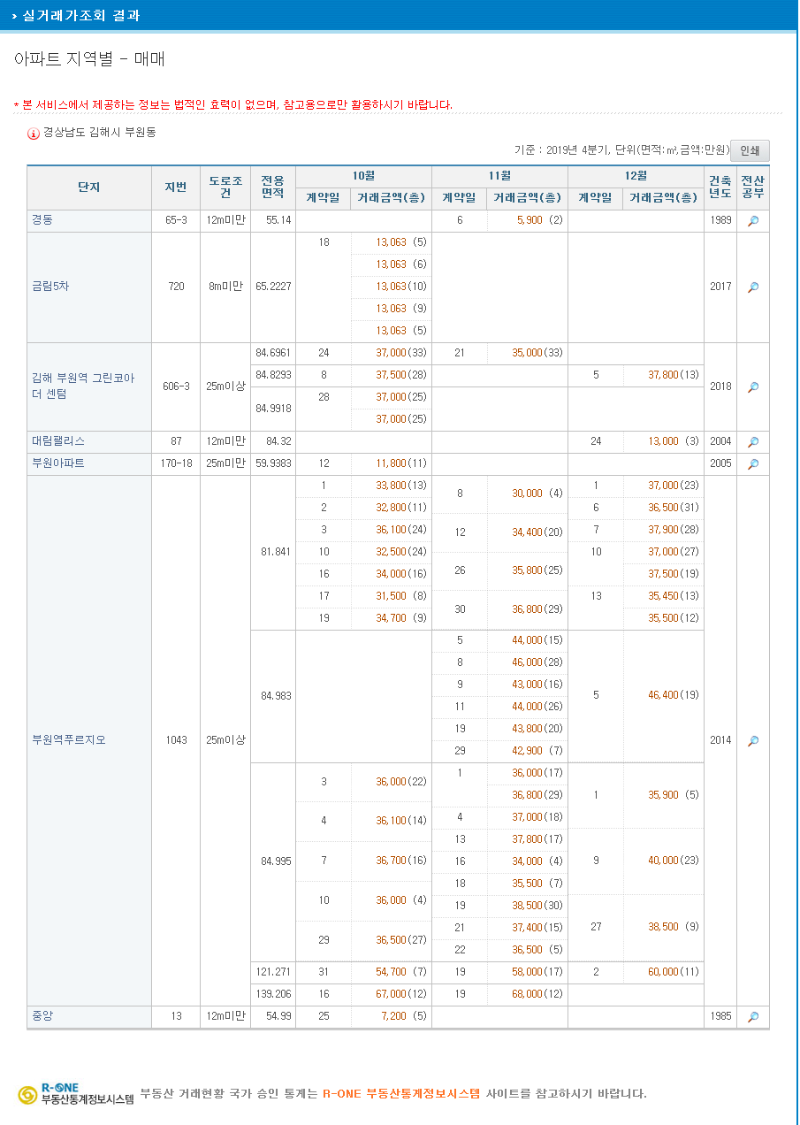This screenshot has height=1125, width=800.
Task: Click the 인쇄 print button
Action: click(750, 151)
